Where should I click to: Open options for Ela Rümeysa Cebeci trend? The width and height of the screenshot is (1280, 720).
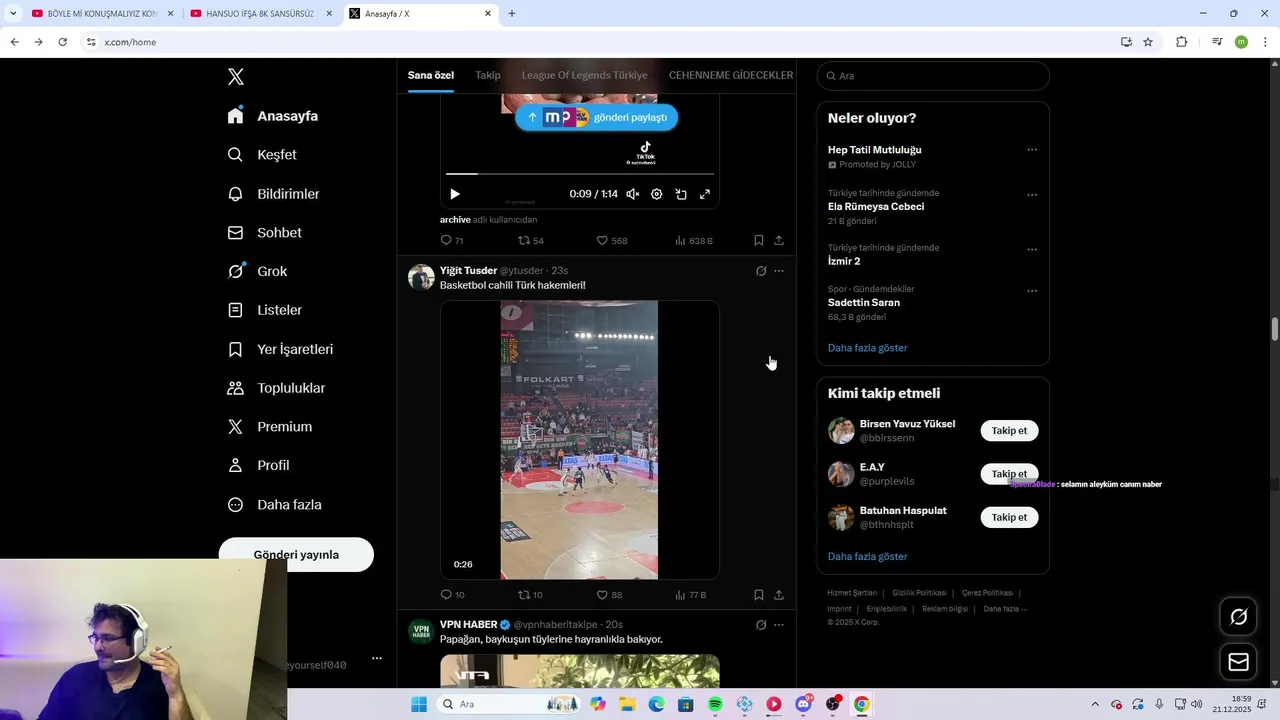(x=1032, y=195)
